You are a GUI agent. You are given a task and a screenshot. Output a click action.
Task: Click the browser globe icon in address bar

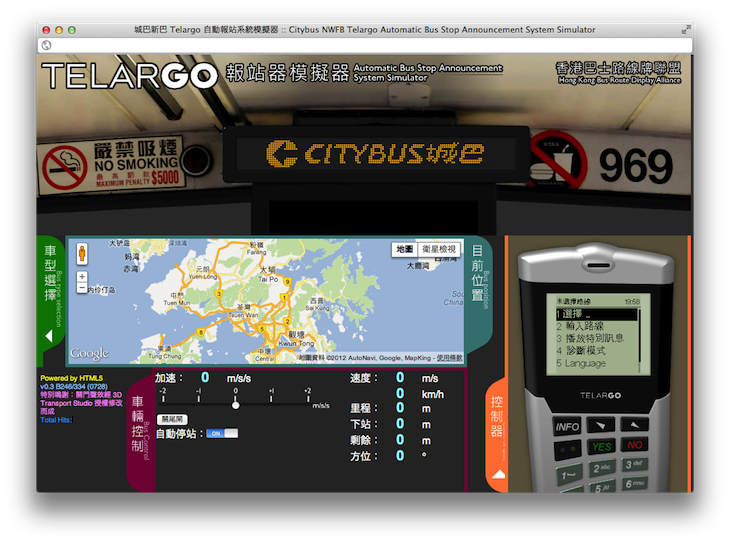pos(46,45)
